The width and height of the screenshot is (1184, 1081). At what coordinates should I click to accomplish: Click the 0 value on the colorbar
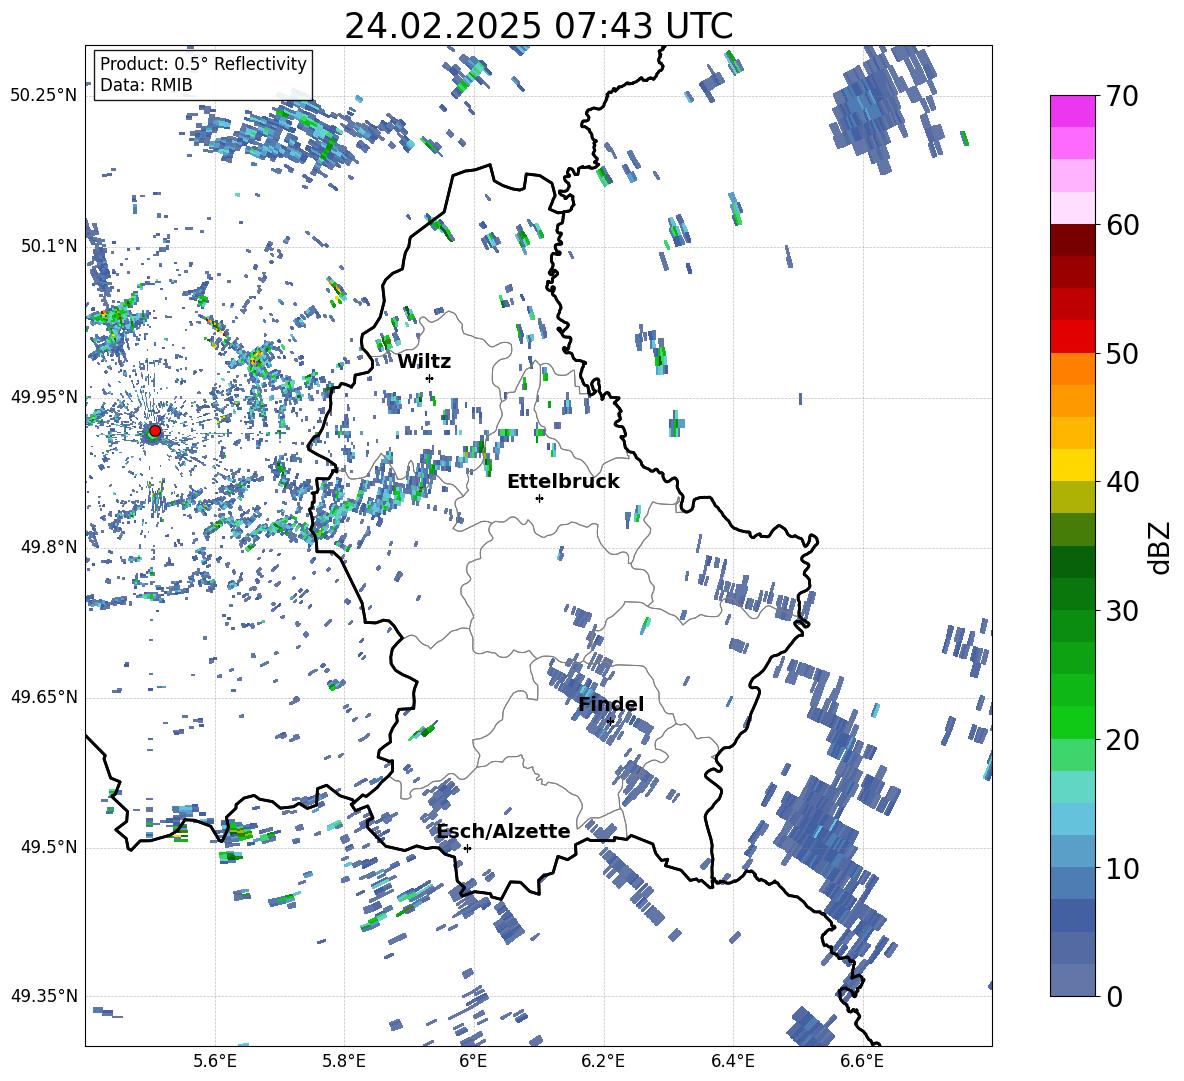pyautogui.click(x=1113, y=996)
